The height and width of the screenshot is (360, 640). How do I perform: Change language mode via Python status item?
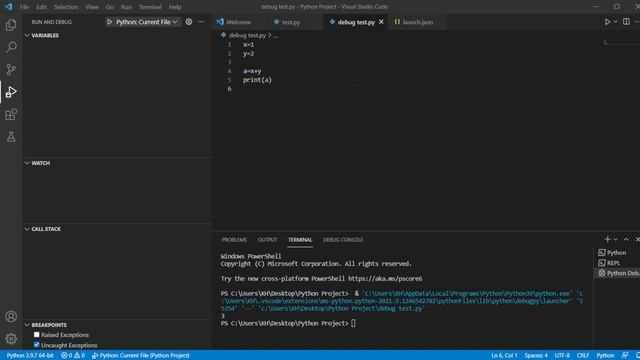tap(605, 356)
